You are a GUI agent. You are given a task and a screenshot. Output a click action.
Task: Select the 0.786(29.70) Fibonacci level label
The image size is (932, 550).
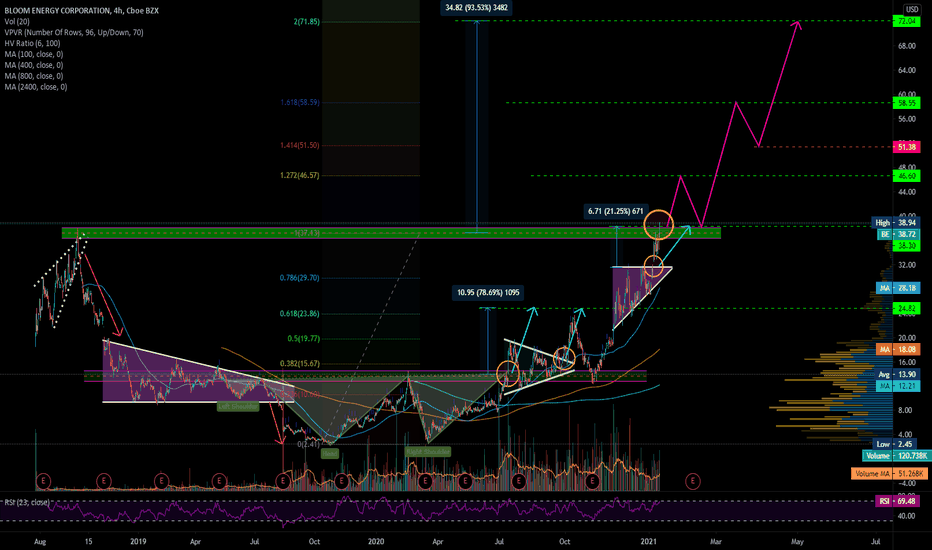(300, 278)
